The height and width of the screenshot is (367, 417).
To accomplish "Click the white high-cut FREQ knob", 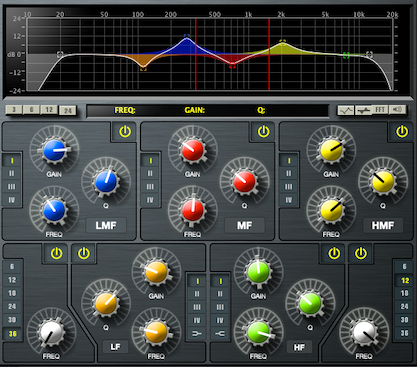I will click(x=364, y=333).
